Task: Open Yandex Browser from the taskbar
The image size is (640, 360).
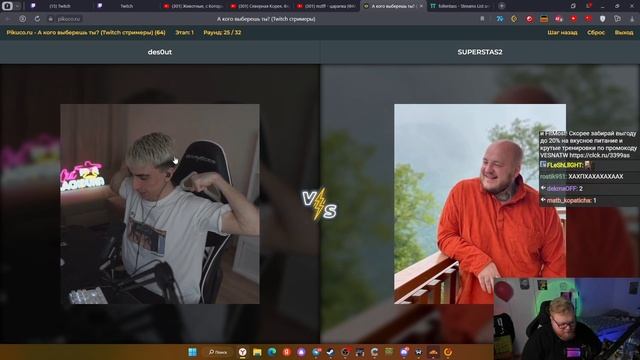Action: [x=242, y=352]
